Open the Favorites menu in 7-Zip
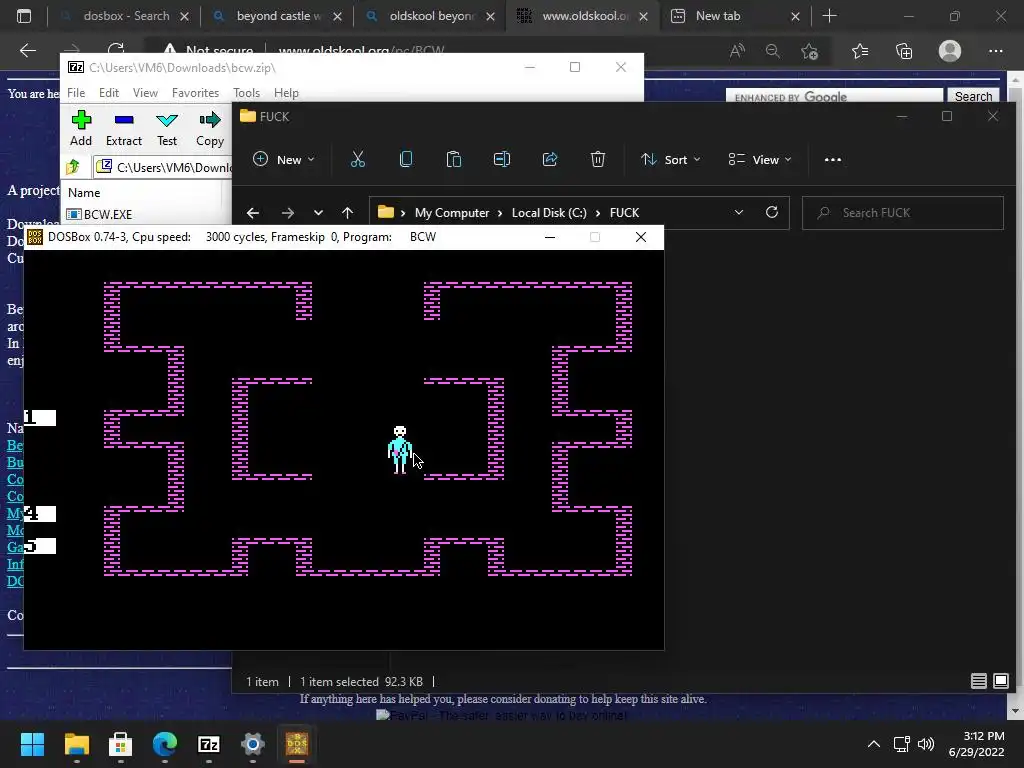Screen dimensions: 1024x768 point(195,93)
